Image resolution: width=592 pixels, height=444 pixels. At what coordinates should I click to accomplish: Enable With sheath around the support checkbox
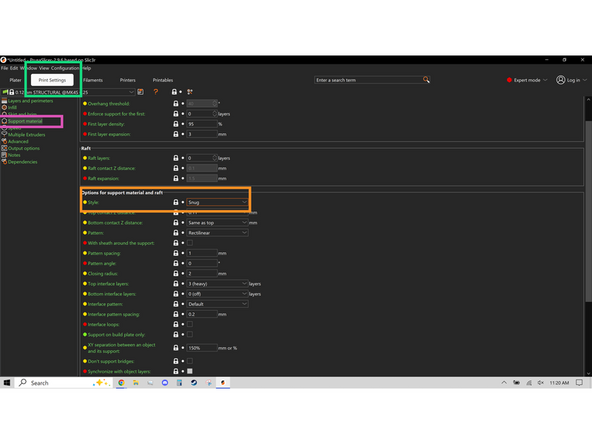(x=190, y=243)
